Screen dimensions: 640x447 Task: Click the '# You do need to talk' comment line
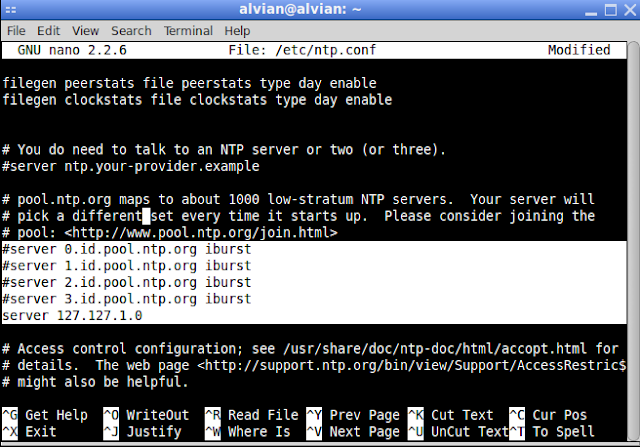coord(224,149)
